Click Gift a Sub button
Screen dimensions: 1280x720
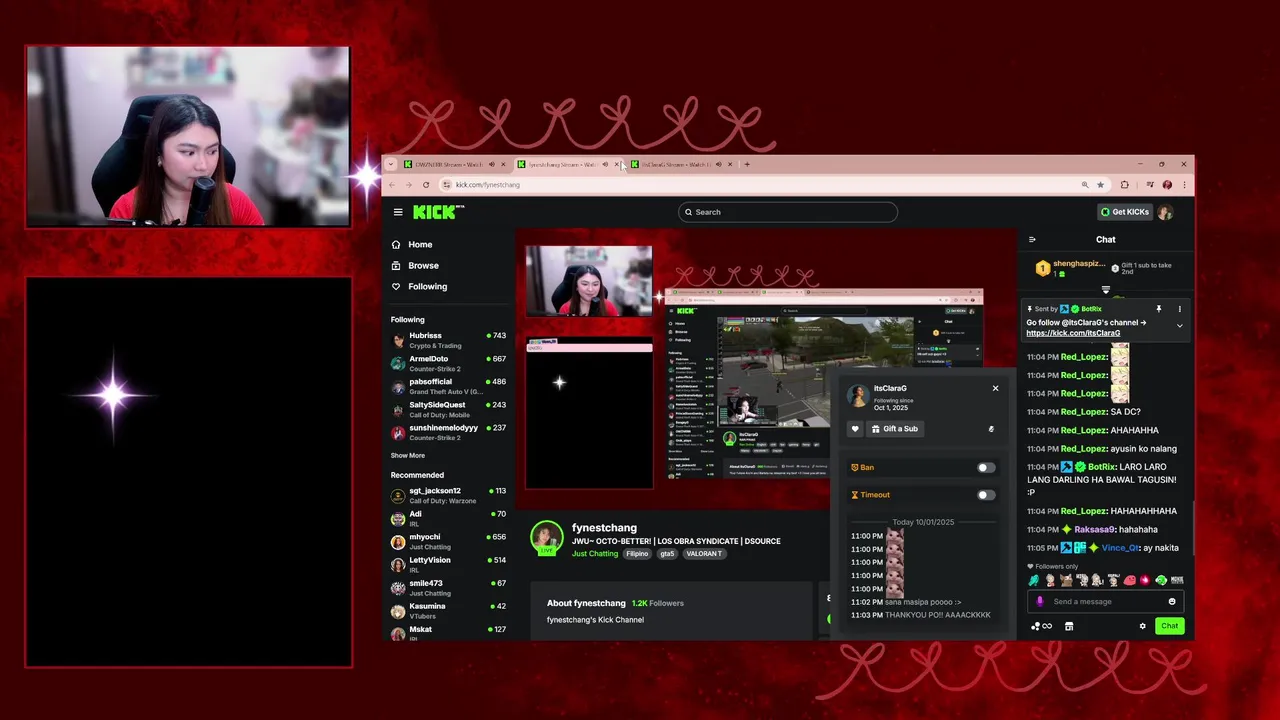(894, 429)
